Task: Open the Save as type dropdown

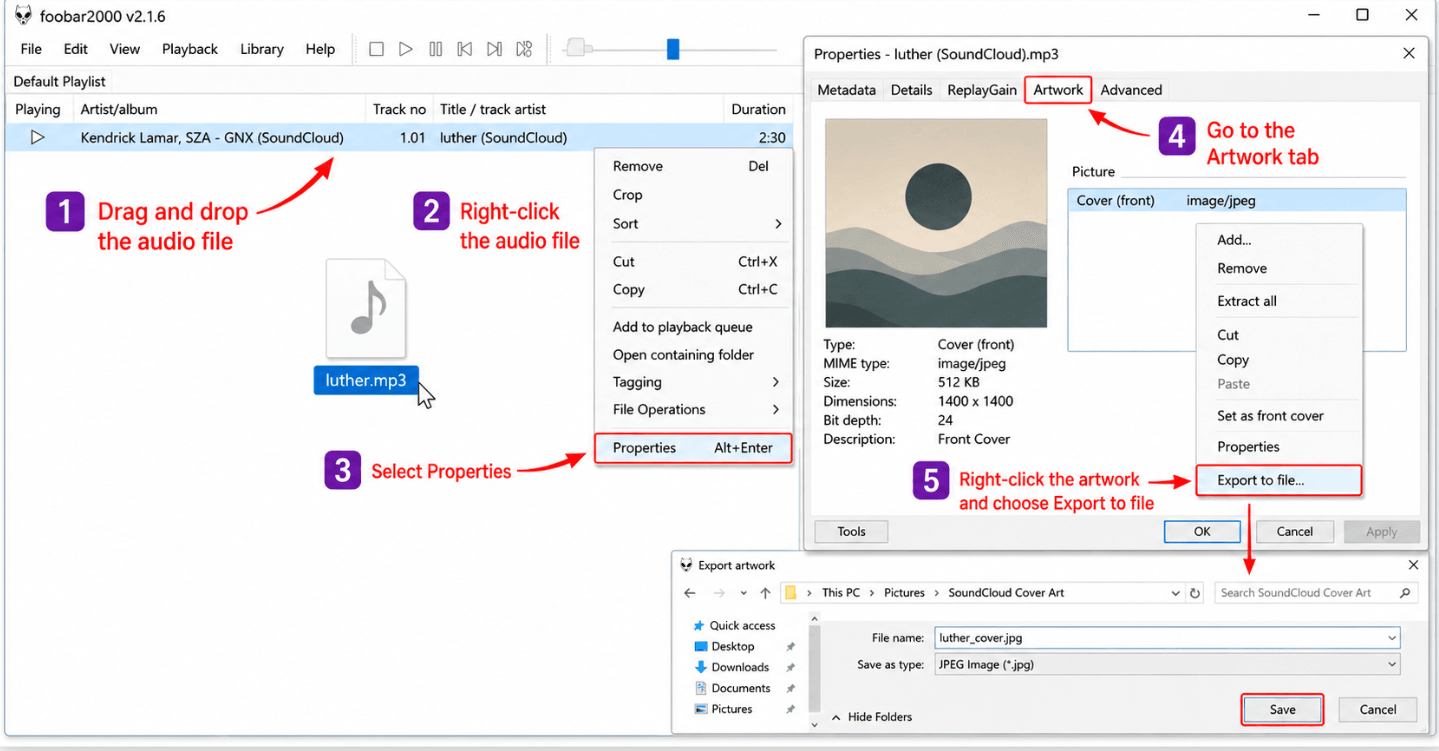Action: [1392, 664]
